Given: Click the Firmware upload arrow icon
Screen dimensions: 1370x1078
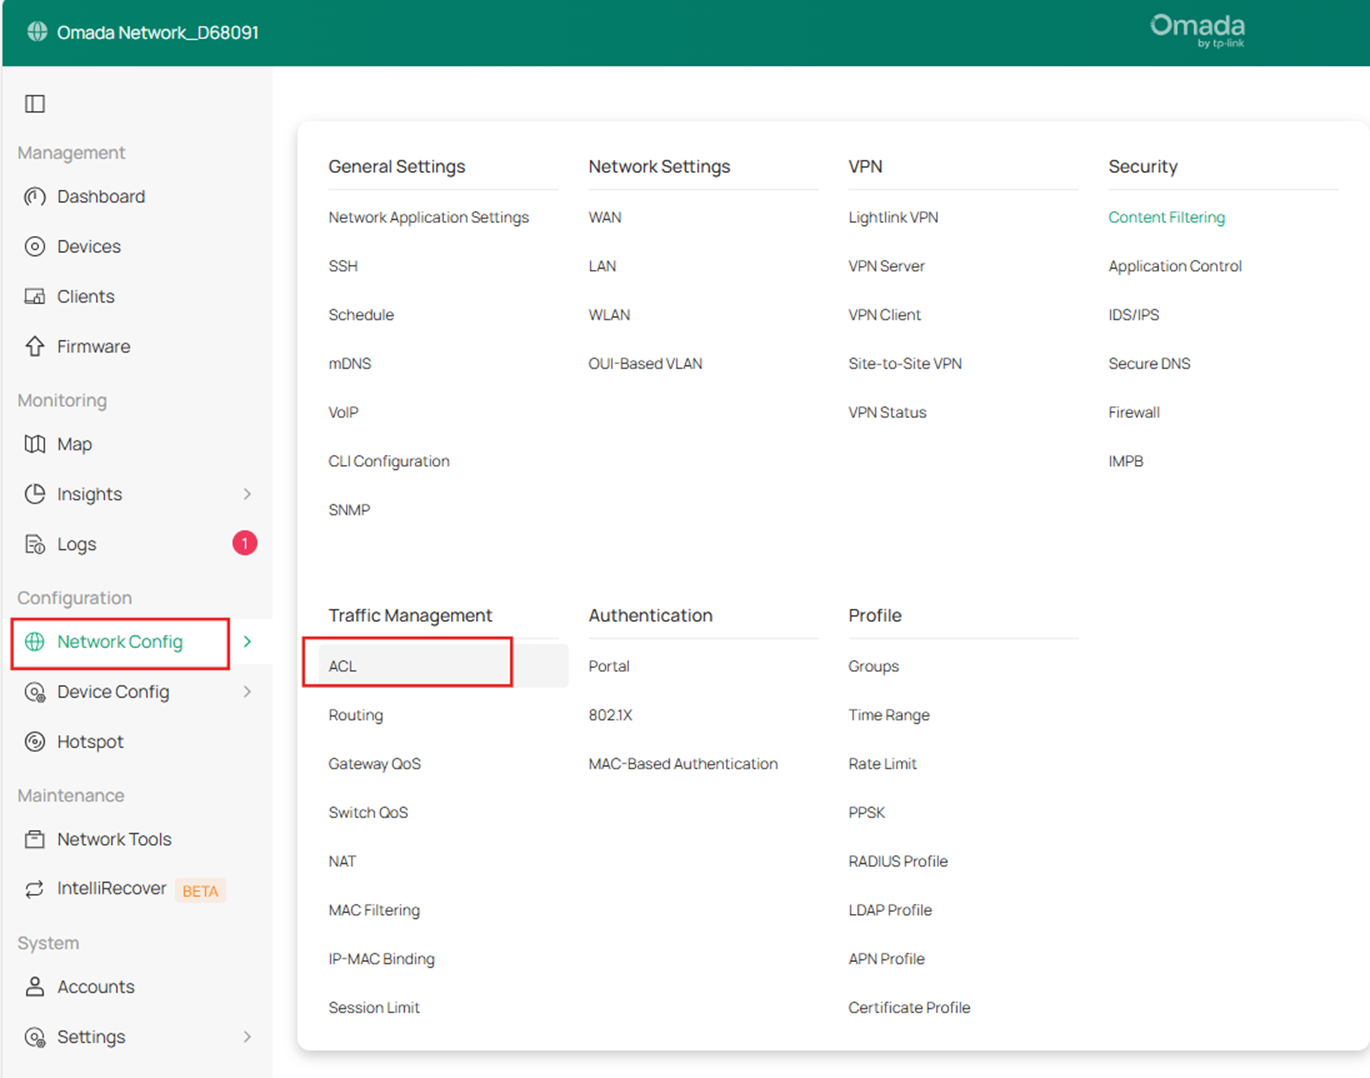Looking at the screenshot, I should tap(35, 346).
